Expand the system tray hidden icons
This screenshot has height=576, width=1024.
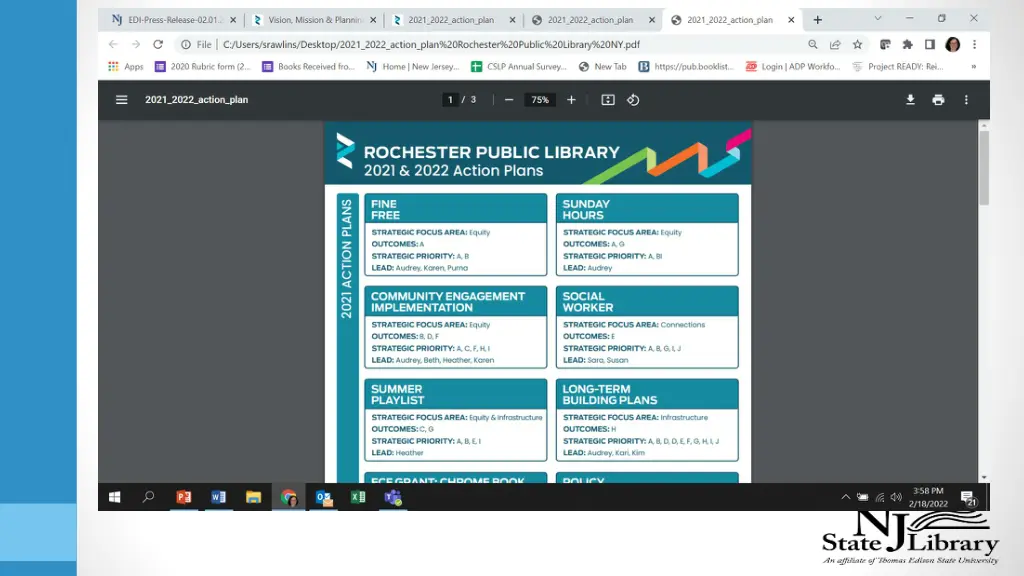click(846, 497)
